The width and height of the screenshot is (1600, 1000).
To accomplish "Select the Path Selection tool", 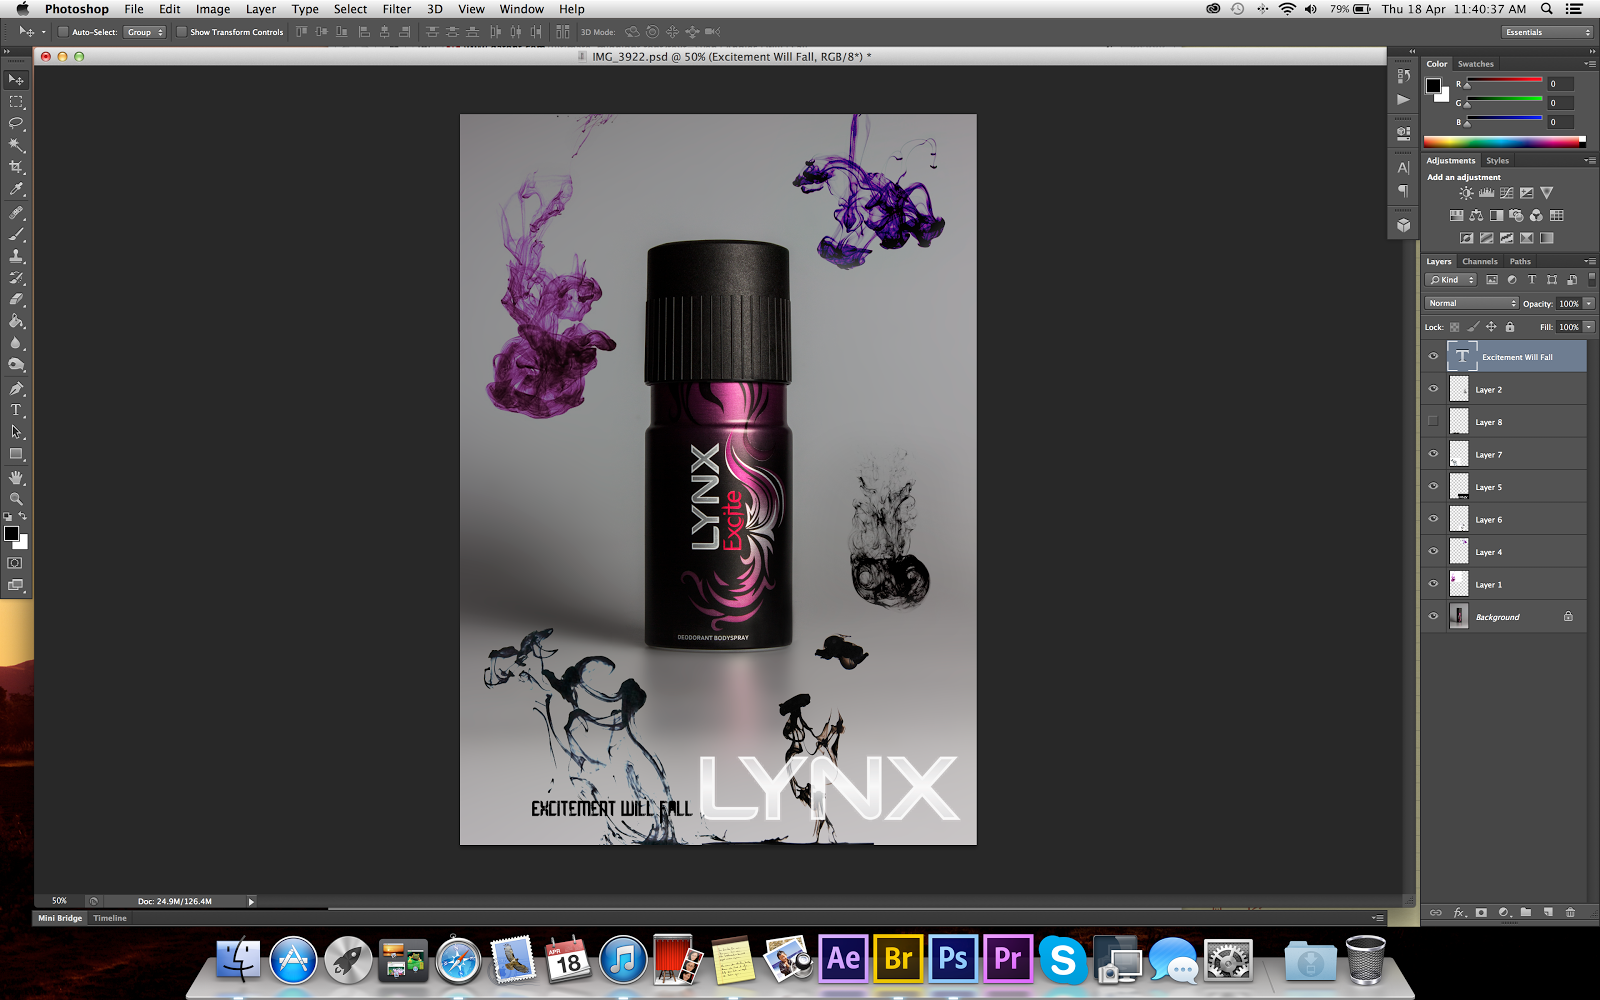I will pyautogui.click(x=16, y=432).
